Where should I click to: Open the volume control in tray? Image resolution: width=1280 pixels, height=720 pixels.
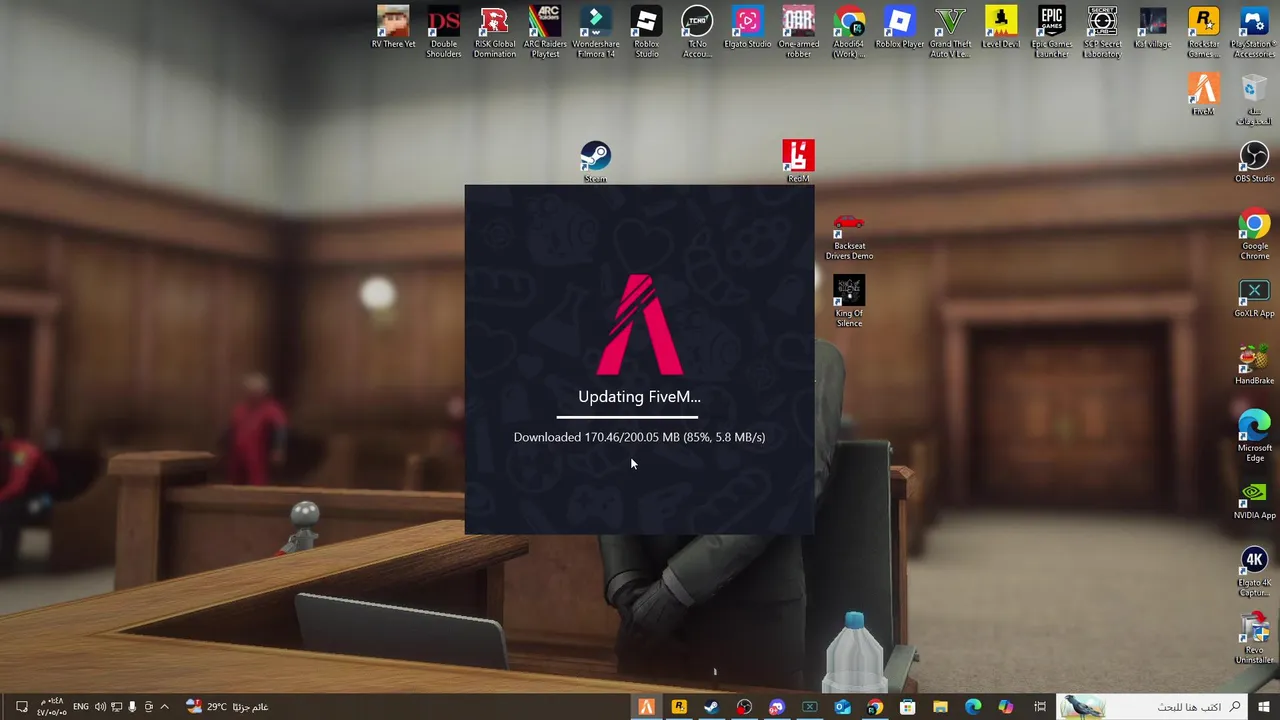pyautogui.click(x=100, y=707)
